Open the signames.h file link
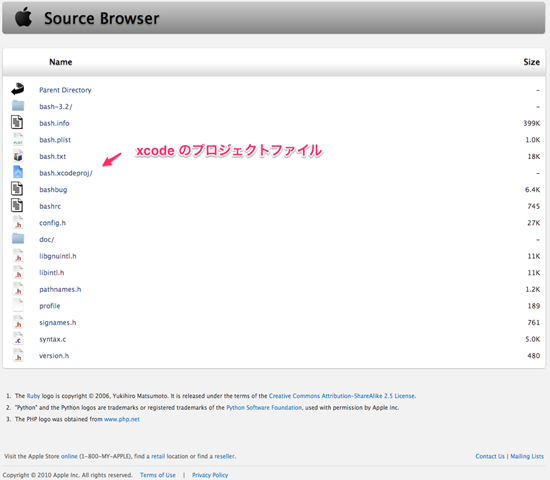The image size is (550, 480). click(x=58, y=322)
